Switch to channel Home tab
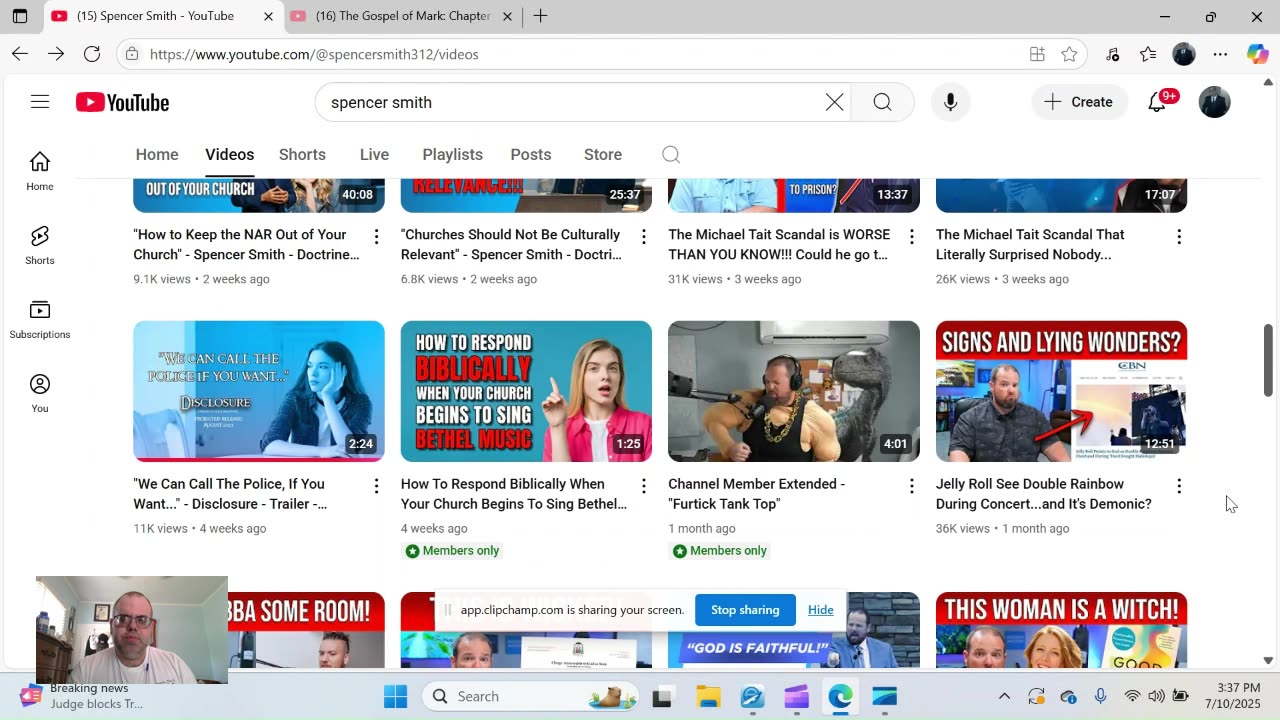The width and height of the screenshot is (1280, 720). click(x=157, y=154)
